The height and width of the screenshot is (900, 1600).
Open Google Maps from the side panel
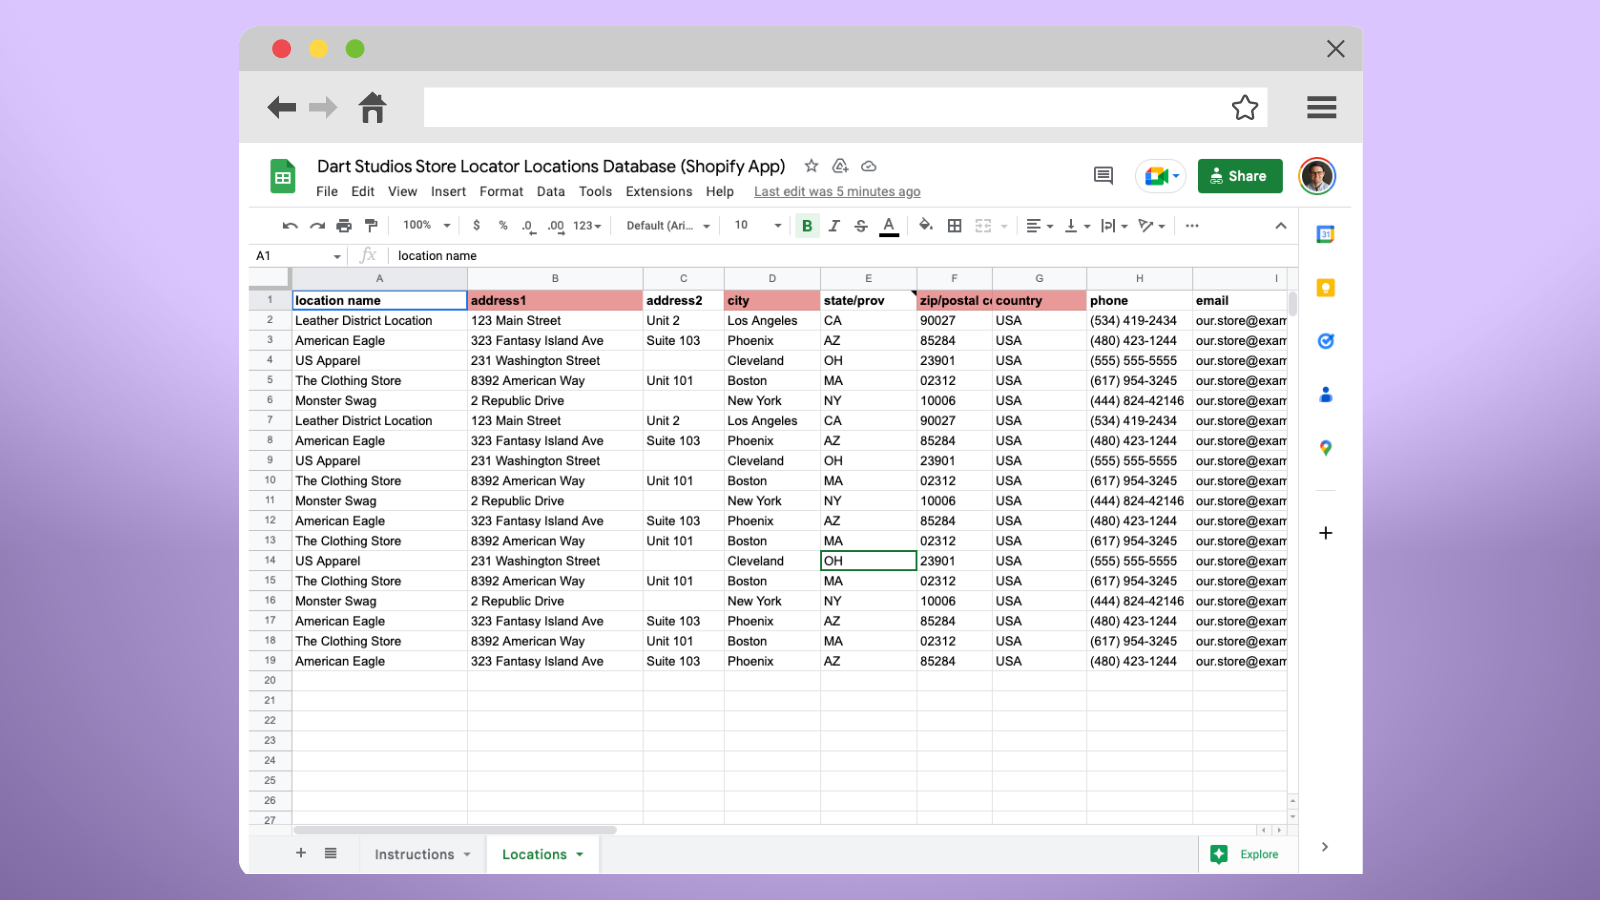[1325, 448]
